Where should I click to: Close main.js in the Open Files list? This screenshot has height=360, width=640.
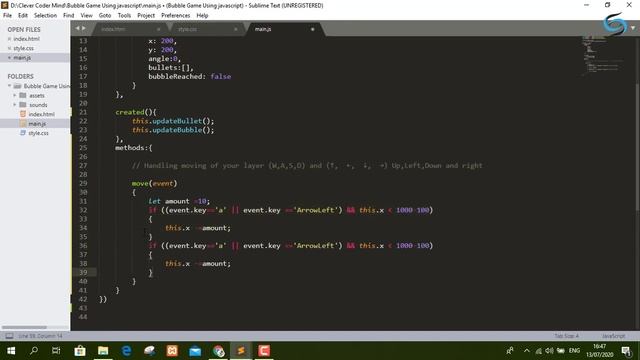pos(9,58)
